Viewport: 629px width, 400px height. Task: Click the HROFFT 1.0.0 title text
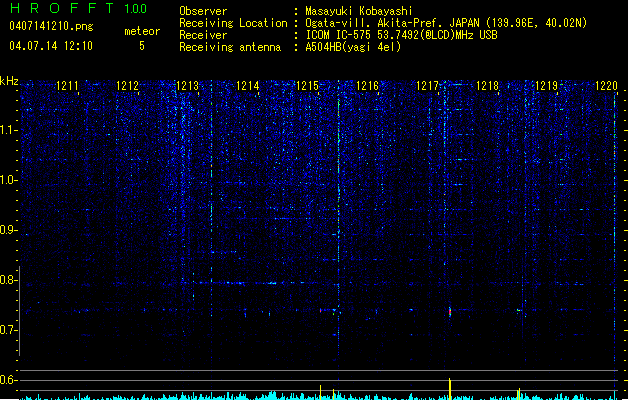pyautogui.click(x=79, y=8)
